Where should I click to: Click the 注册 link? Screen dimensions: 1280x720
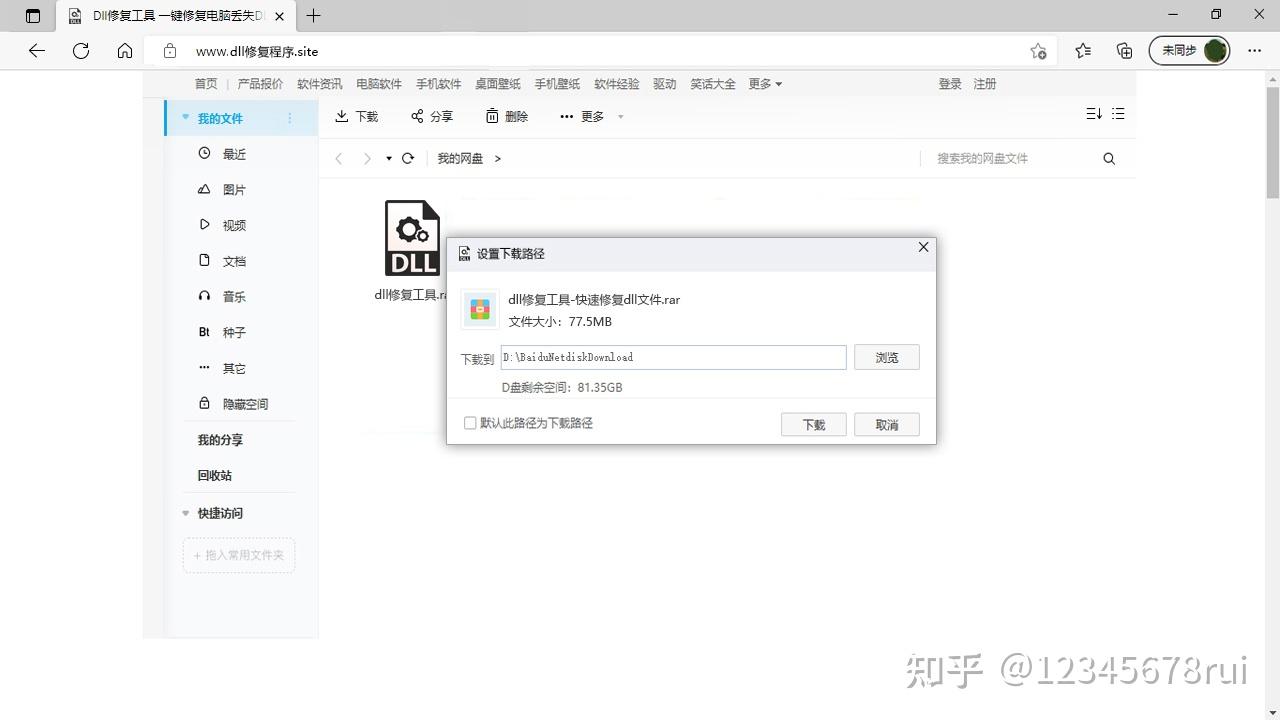pyautogui.click(x=985, y=84)
